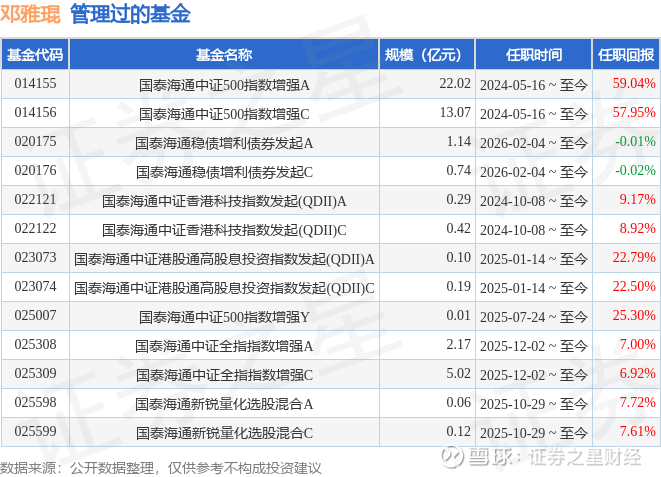Click the 7.61% return value
The image size is (661, 477).
tap(637, 431)
